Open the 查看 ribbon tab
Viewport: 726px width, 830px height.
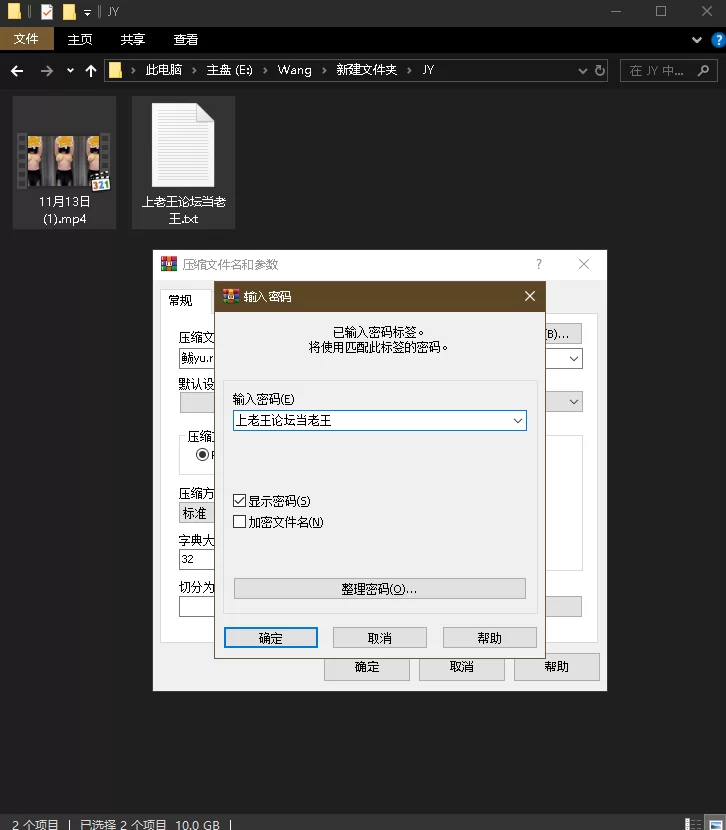pyautogui.click(x=185, y=40)
